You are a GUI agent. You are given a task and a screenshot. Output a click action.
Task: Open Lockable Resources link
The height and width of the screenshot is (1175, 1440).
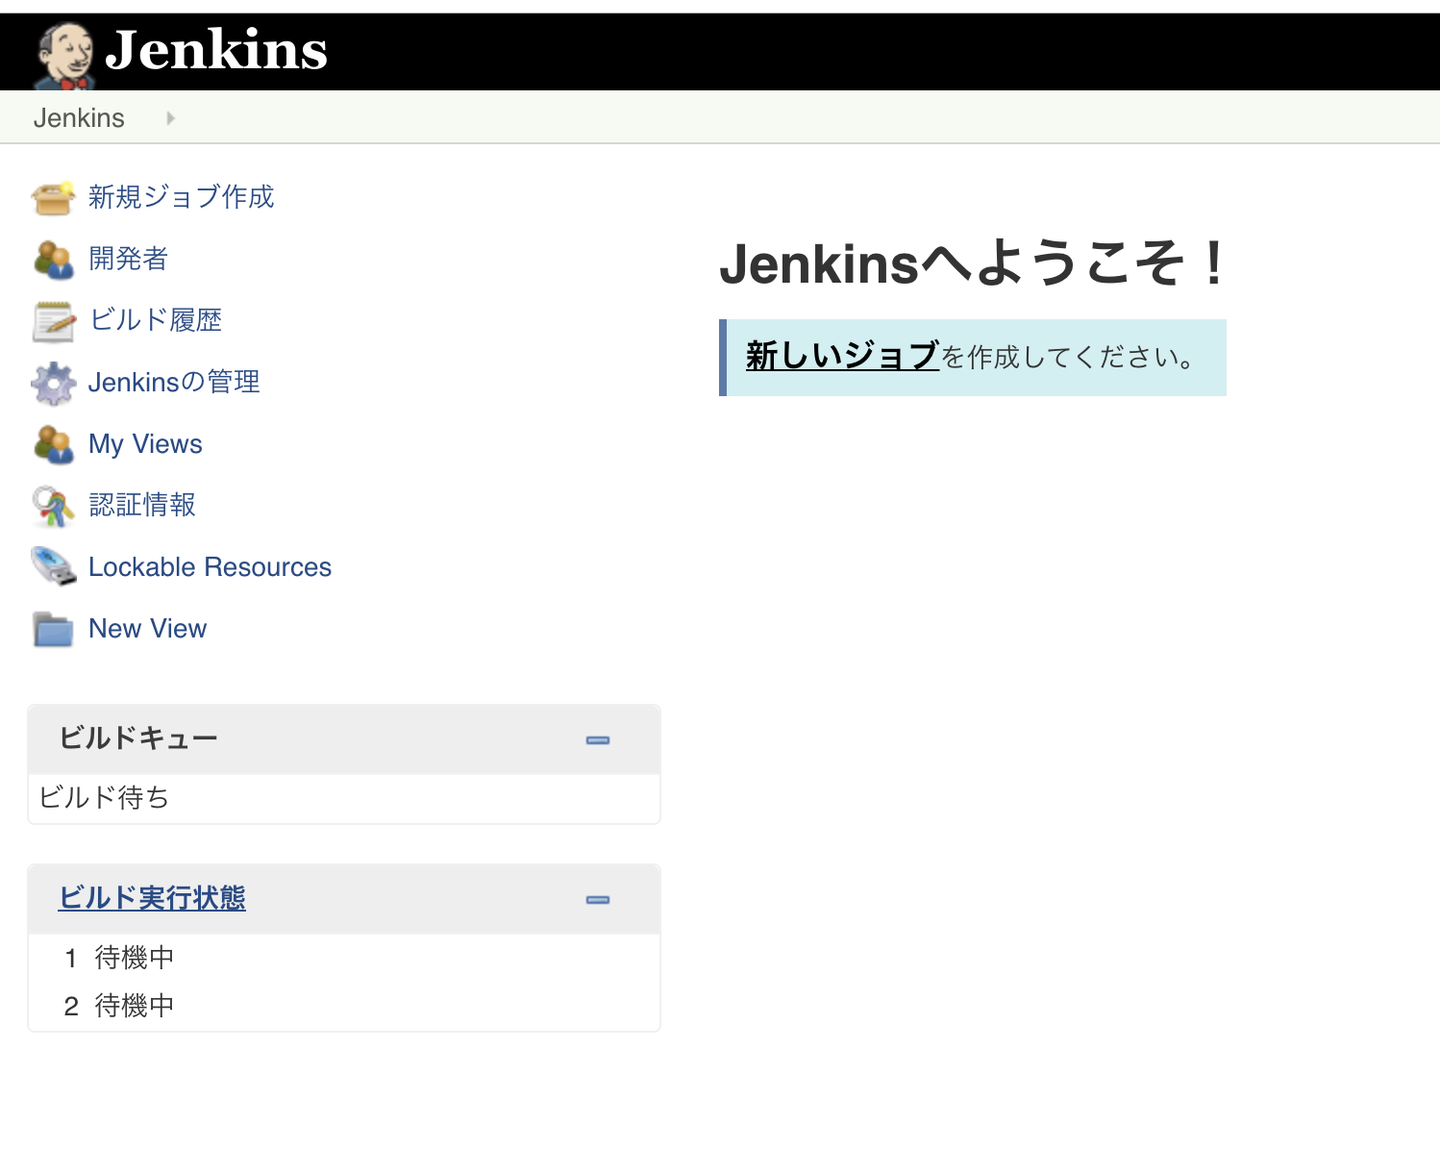(210, 567)
